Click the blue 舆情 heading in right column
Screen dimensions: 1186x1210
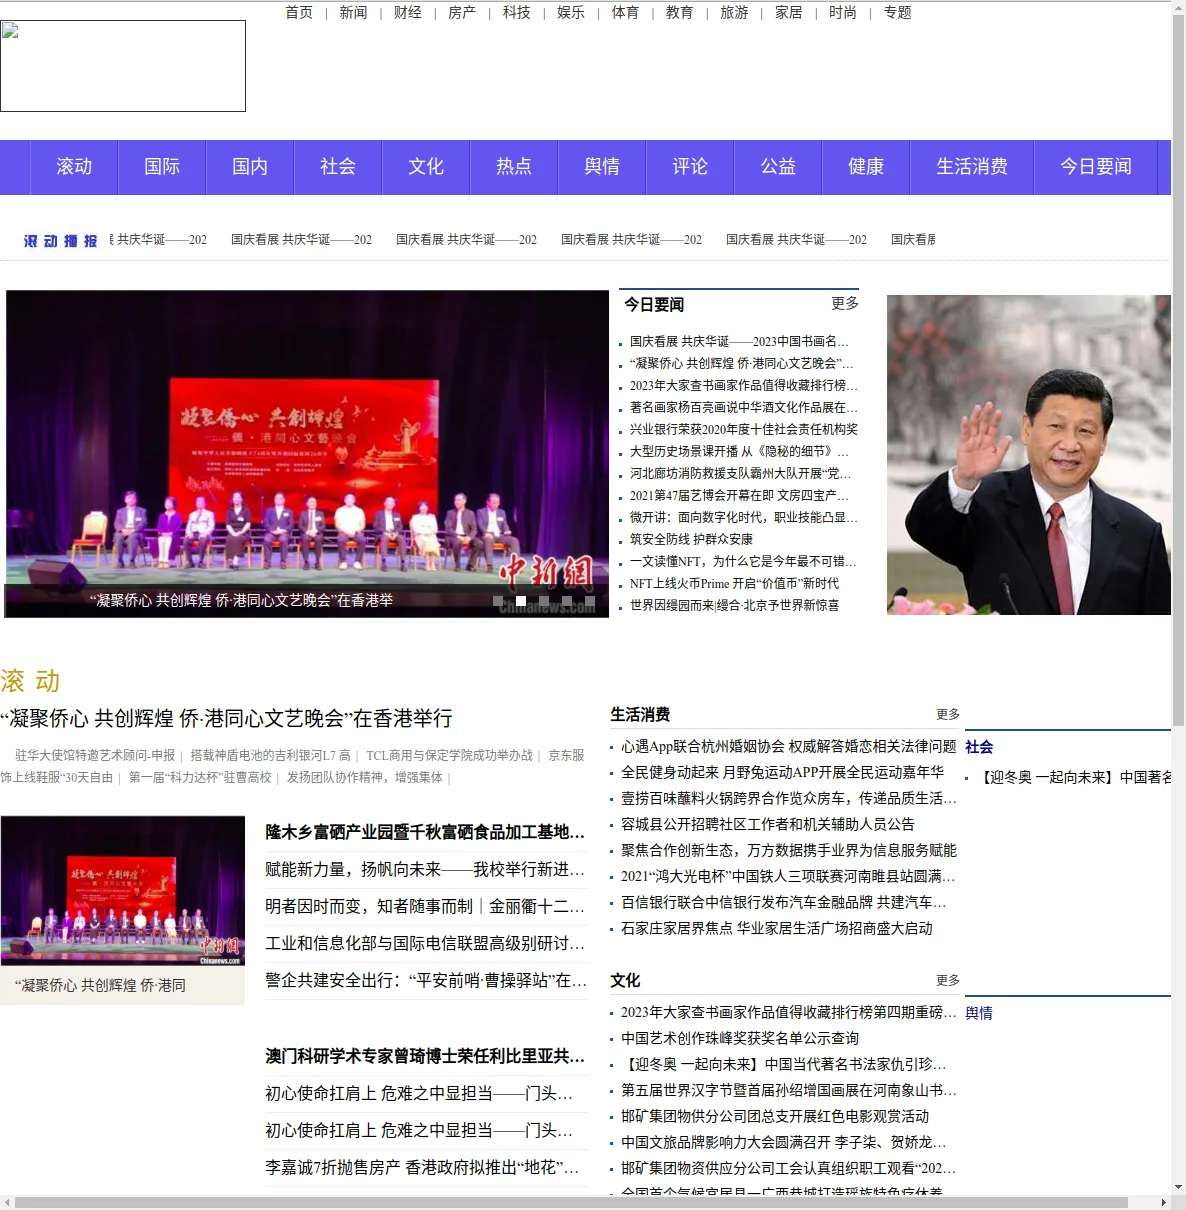(979, 1013)
